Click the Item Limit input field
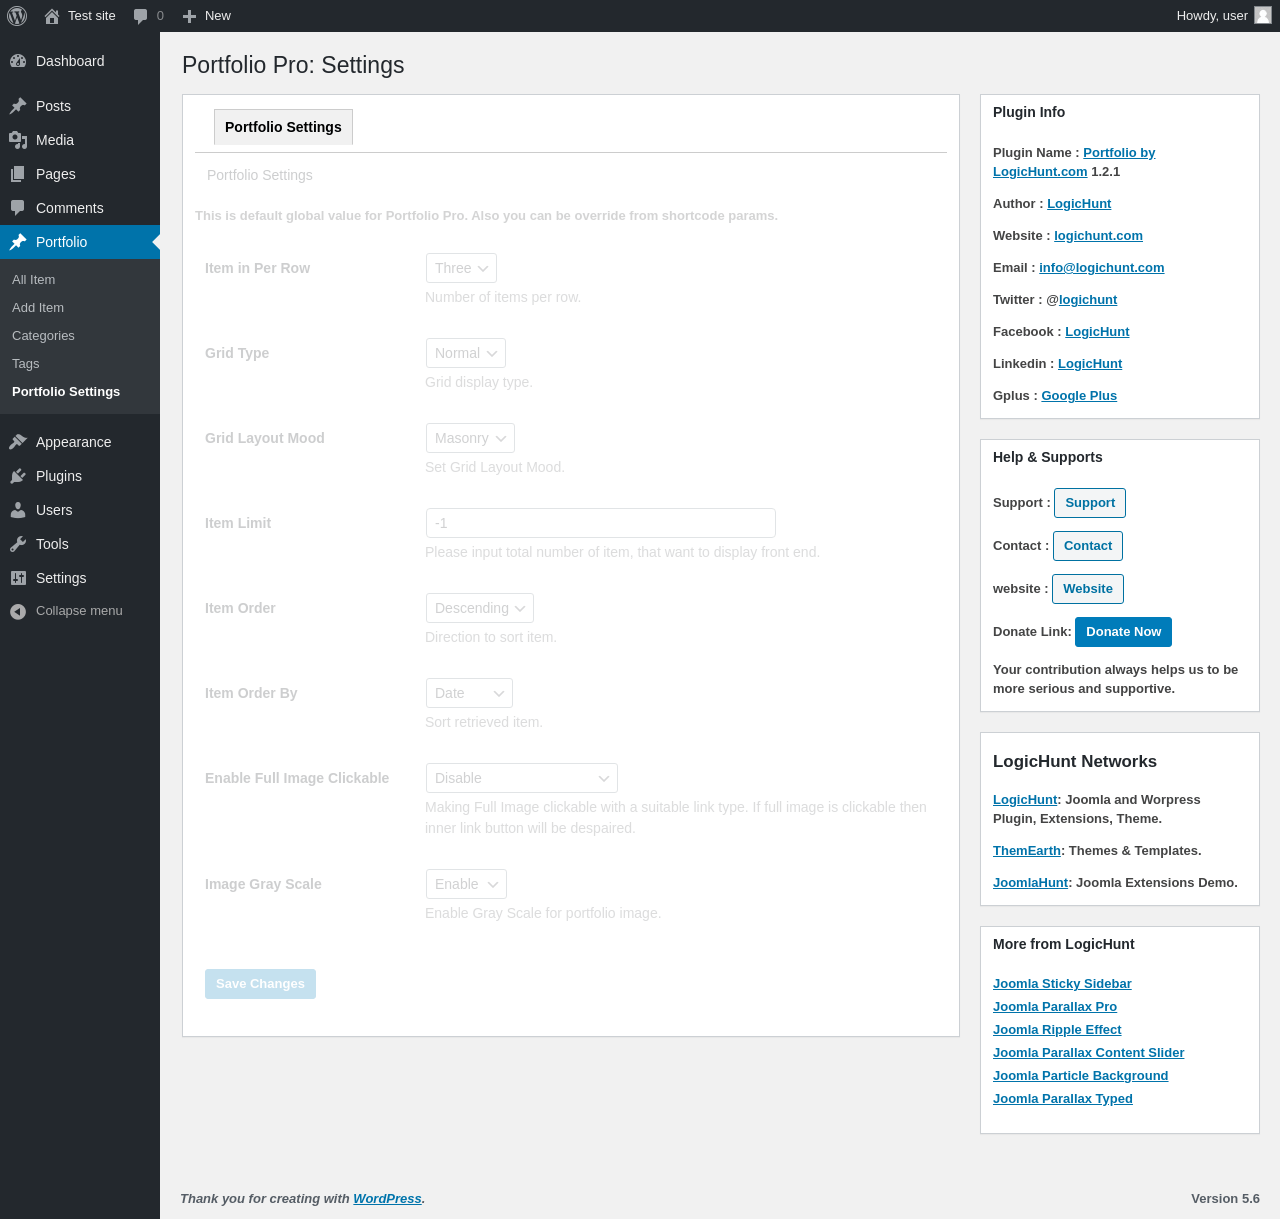The width and height of the screenshot is (1280, 1219). tap(601, 523)
